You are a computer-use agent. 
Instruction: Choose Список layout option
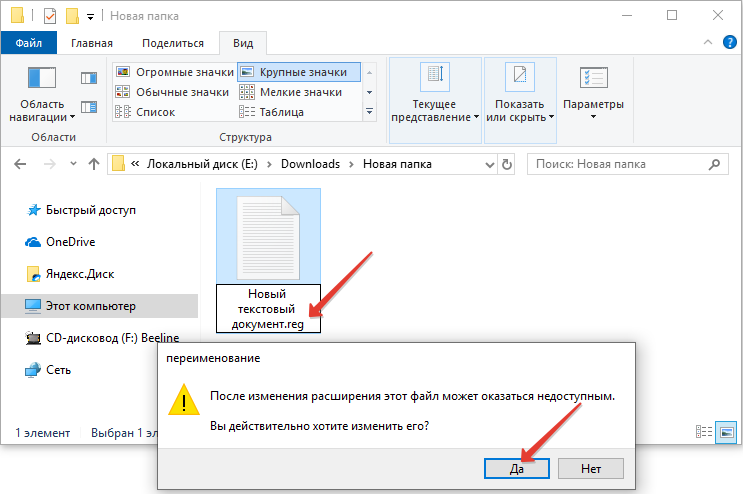click(x=145, y=112)
